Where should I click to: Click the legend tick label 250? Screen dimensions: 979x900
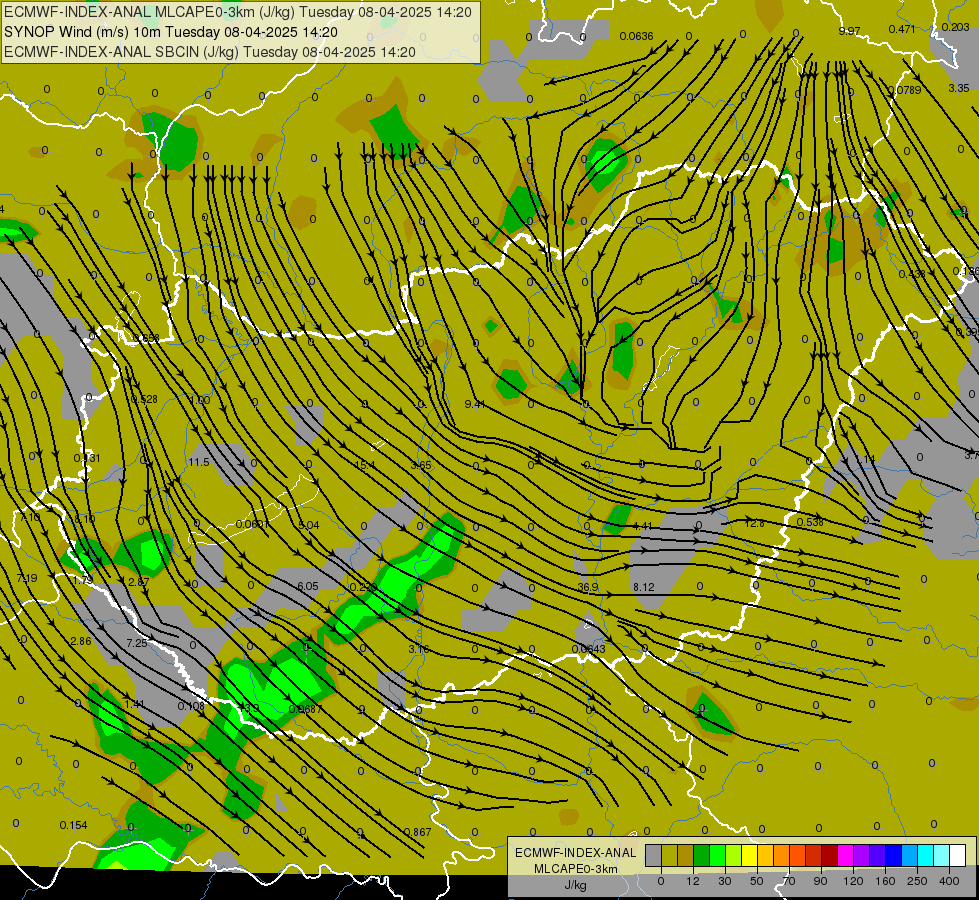pos(917,881)
